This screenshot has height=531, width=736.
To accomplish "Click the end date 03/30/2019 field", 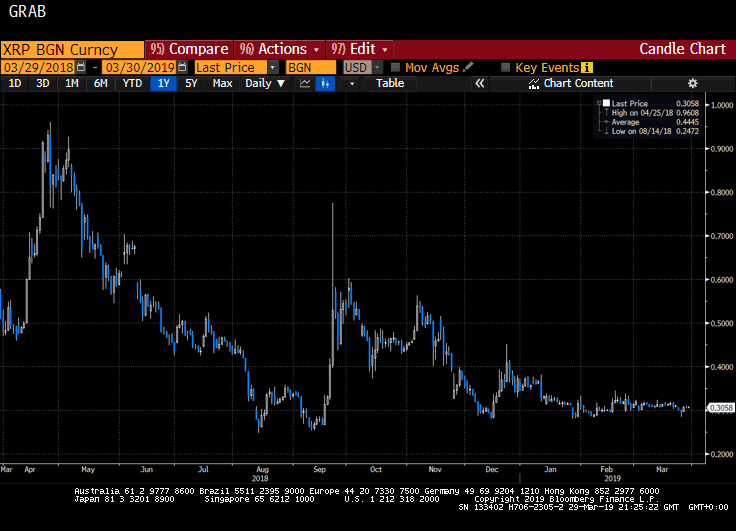I will pyautogui.click(x=140, y=68).
